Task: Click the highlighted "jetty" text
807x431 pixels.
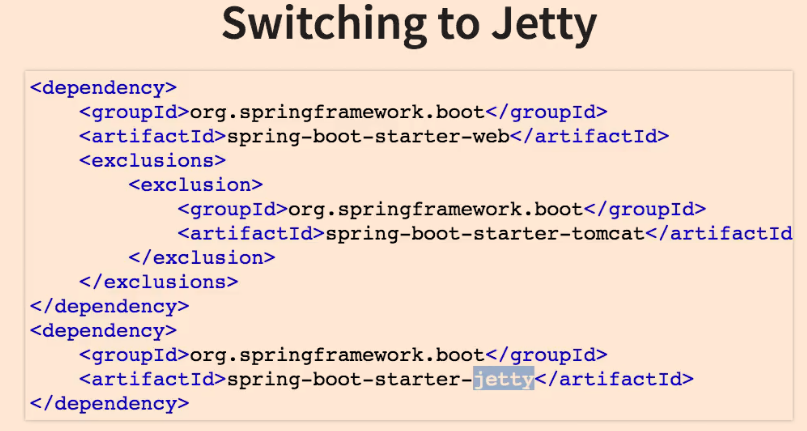Action: pos(504,379)
